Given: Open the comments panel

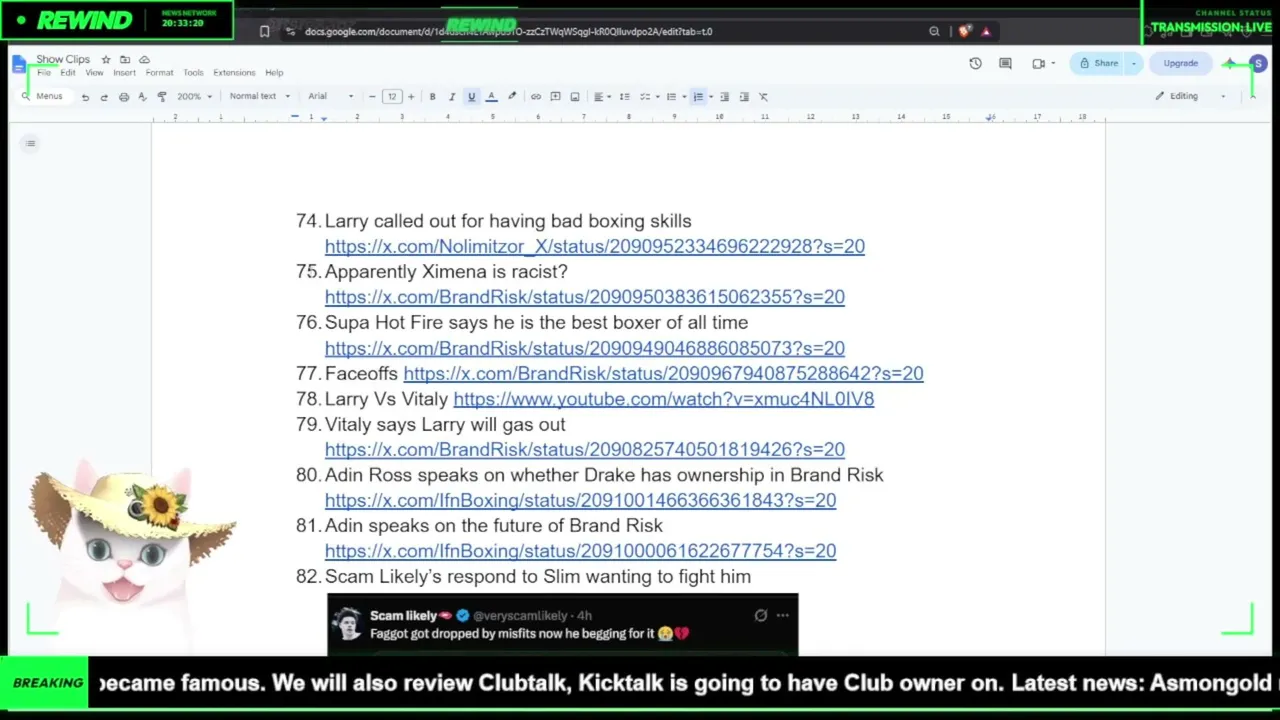Looking at the screenshot, I should coord(1006,64).
